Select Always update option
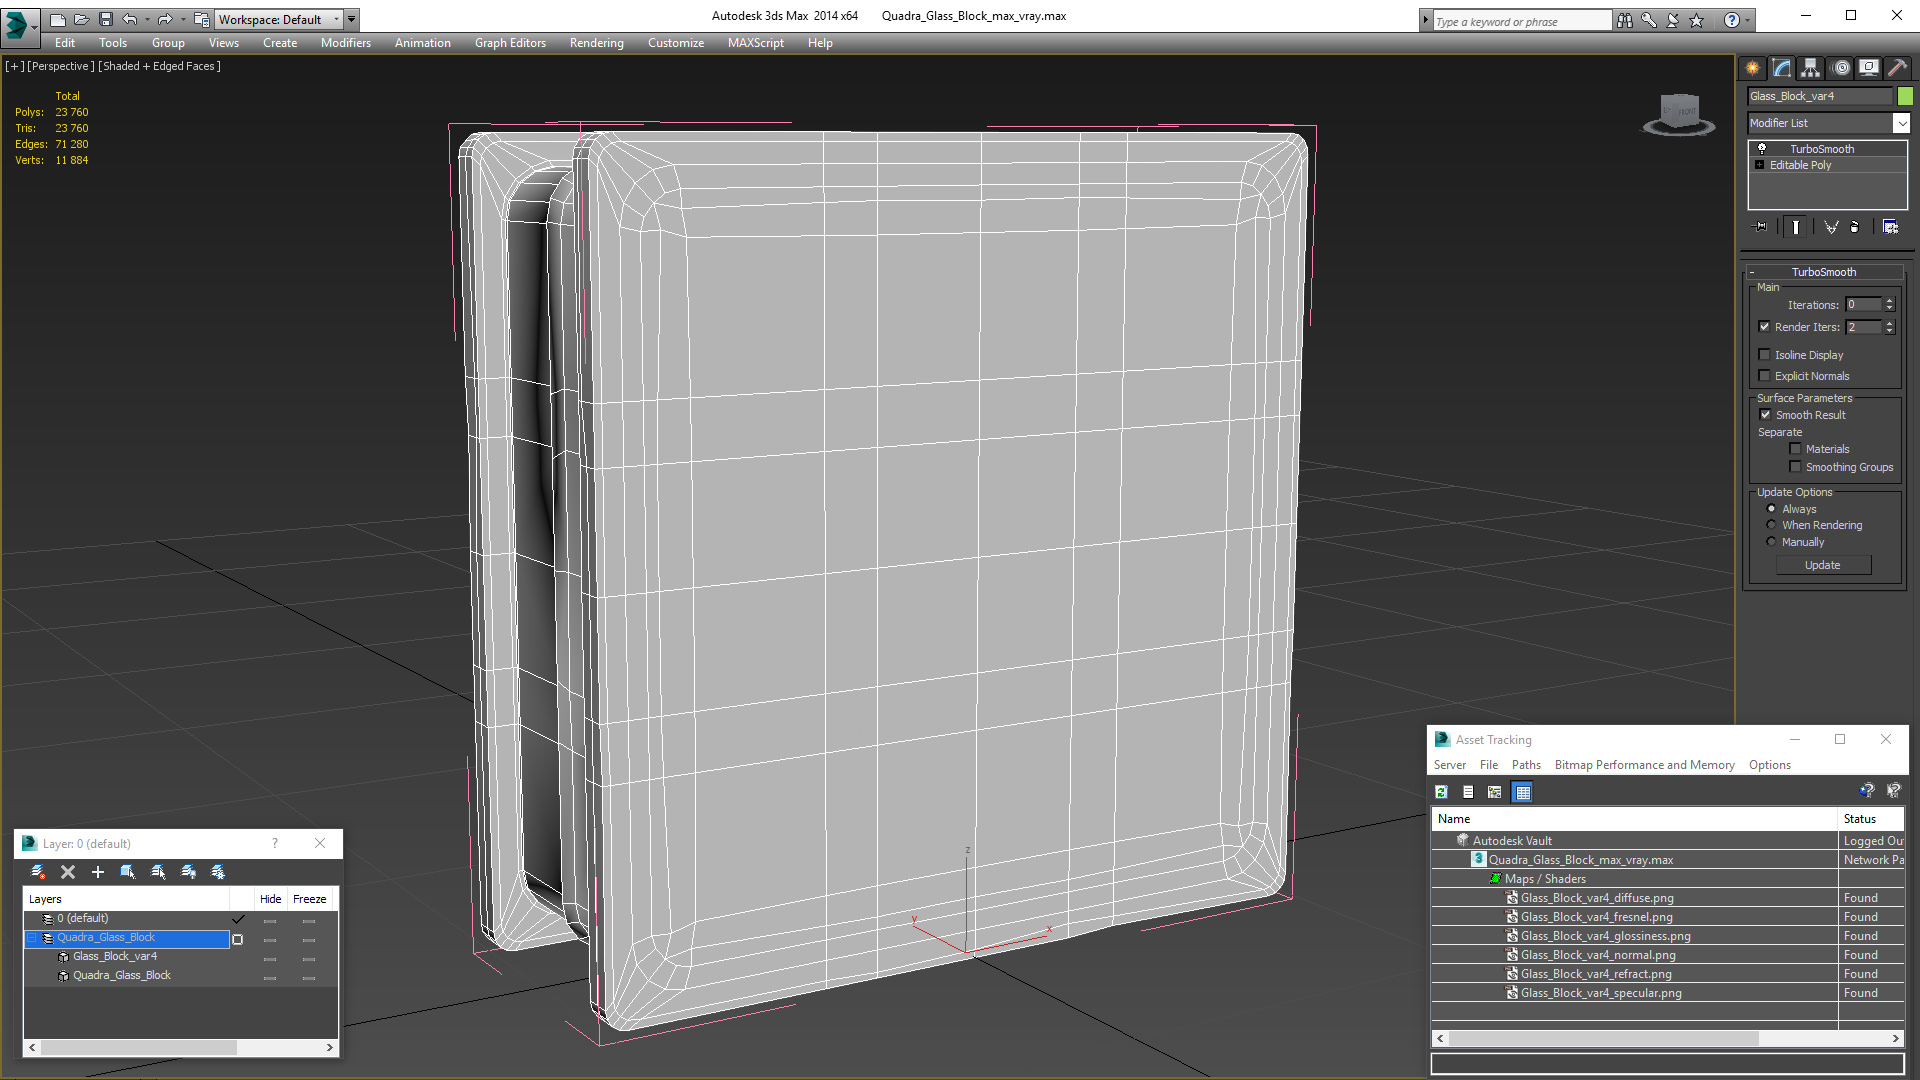This screenshot has height=1080, width=1920. pyautogui.click(x=1772, y=509)
